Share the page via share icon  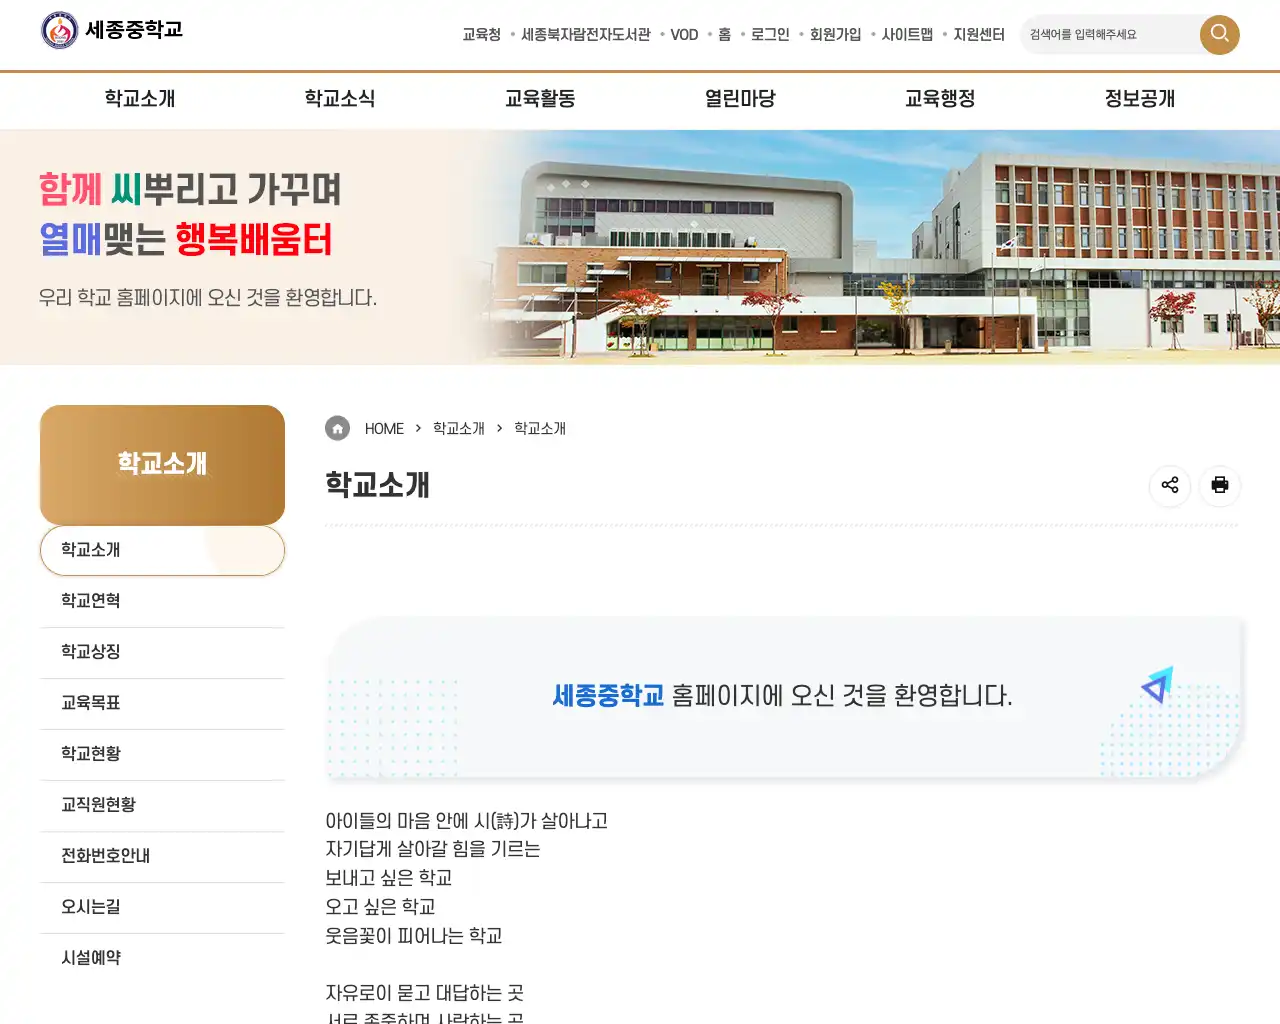click(1170, 485)
